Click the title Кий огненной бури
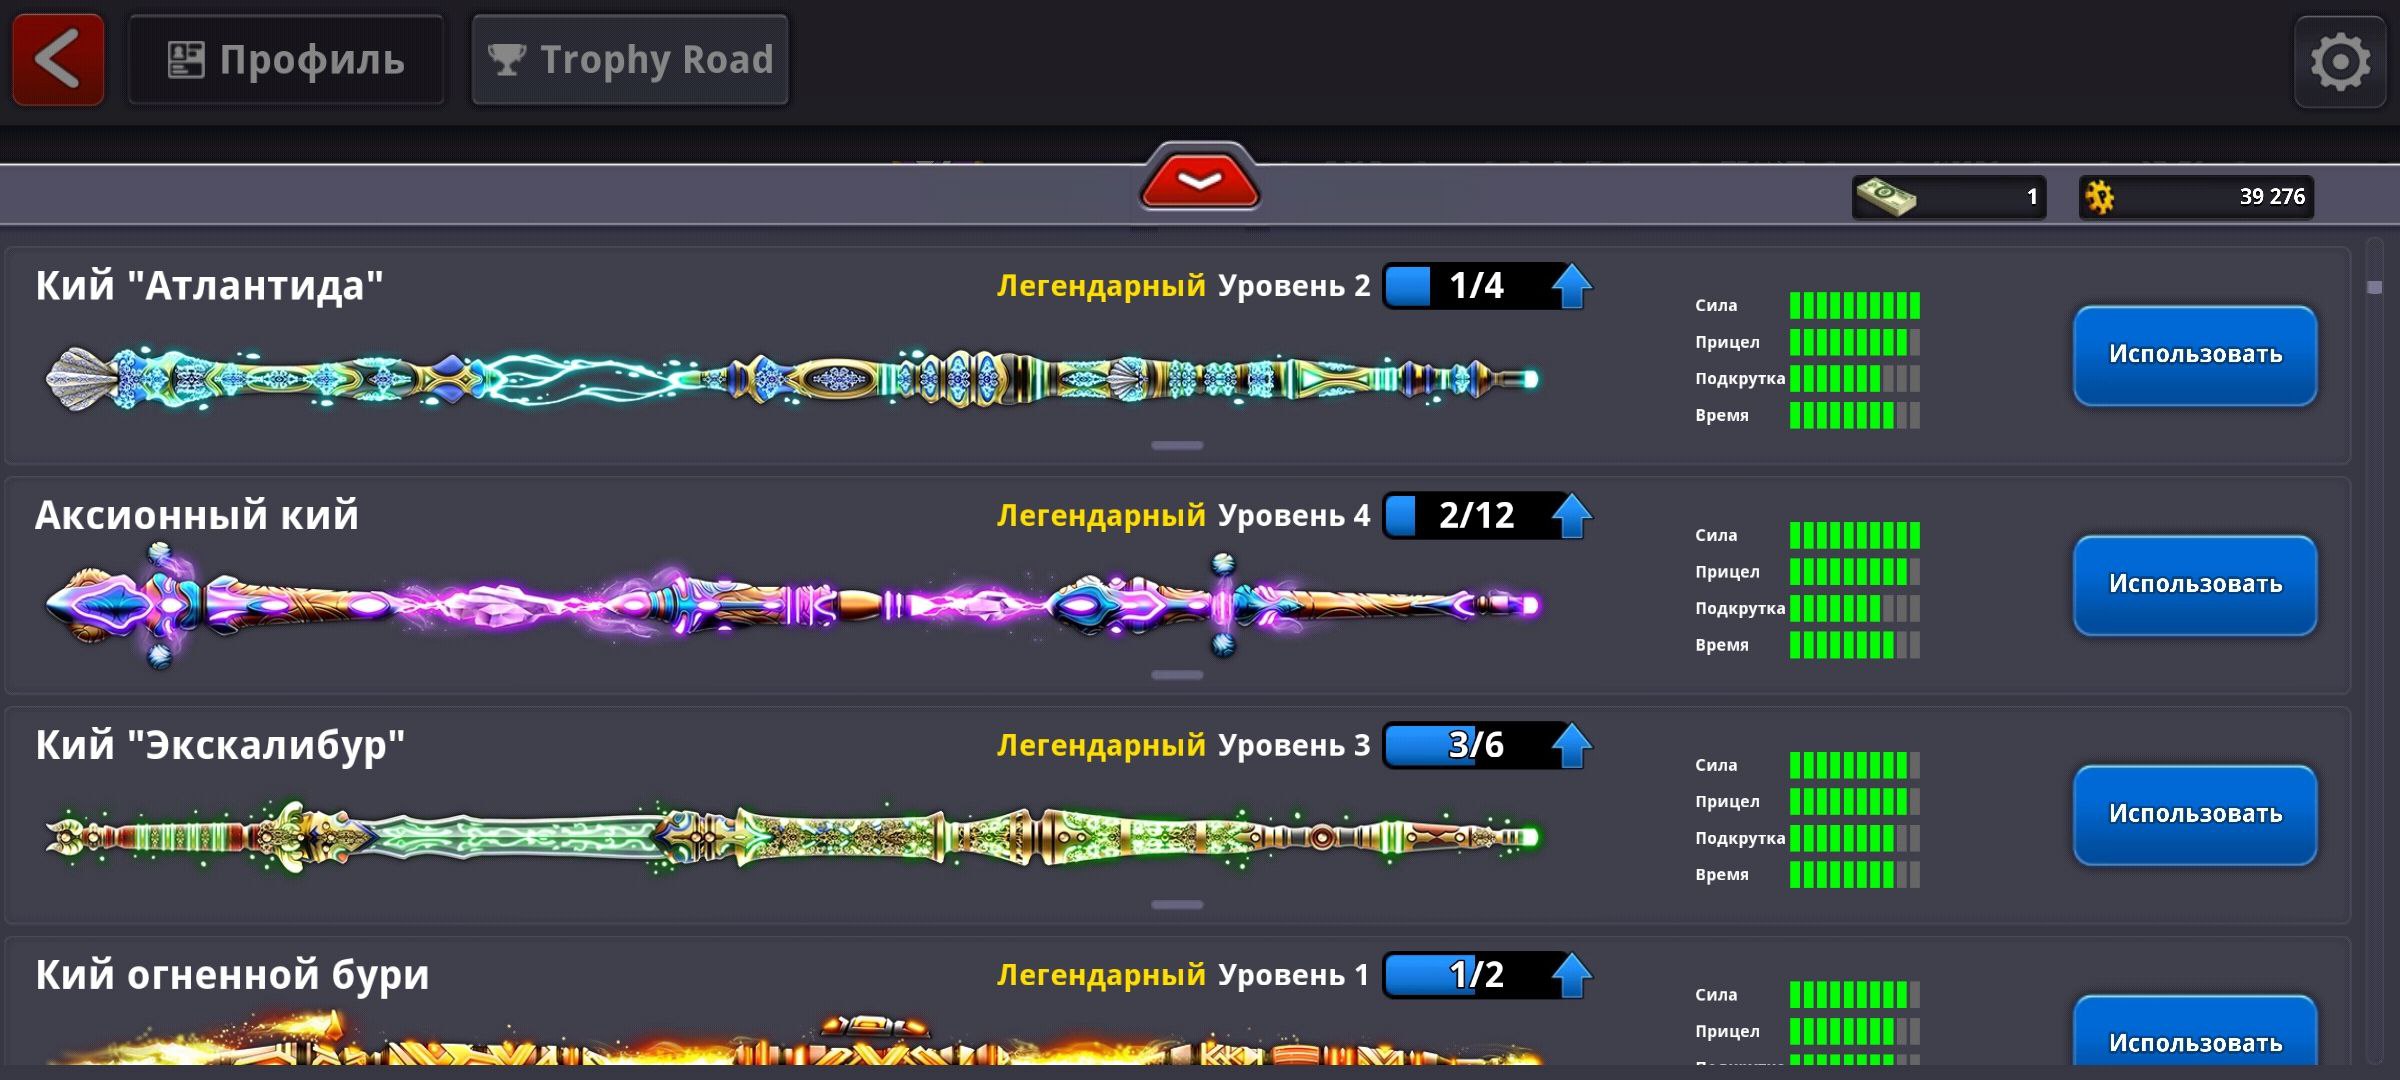 tap(232, 975)
